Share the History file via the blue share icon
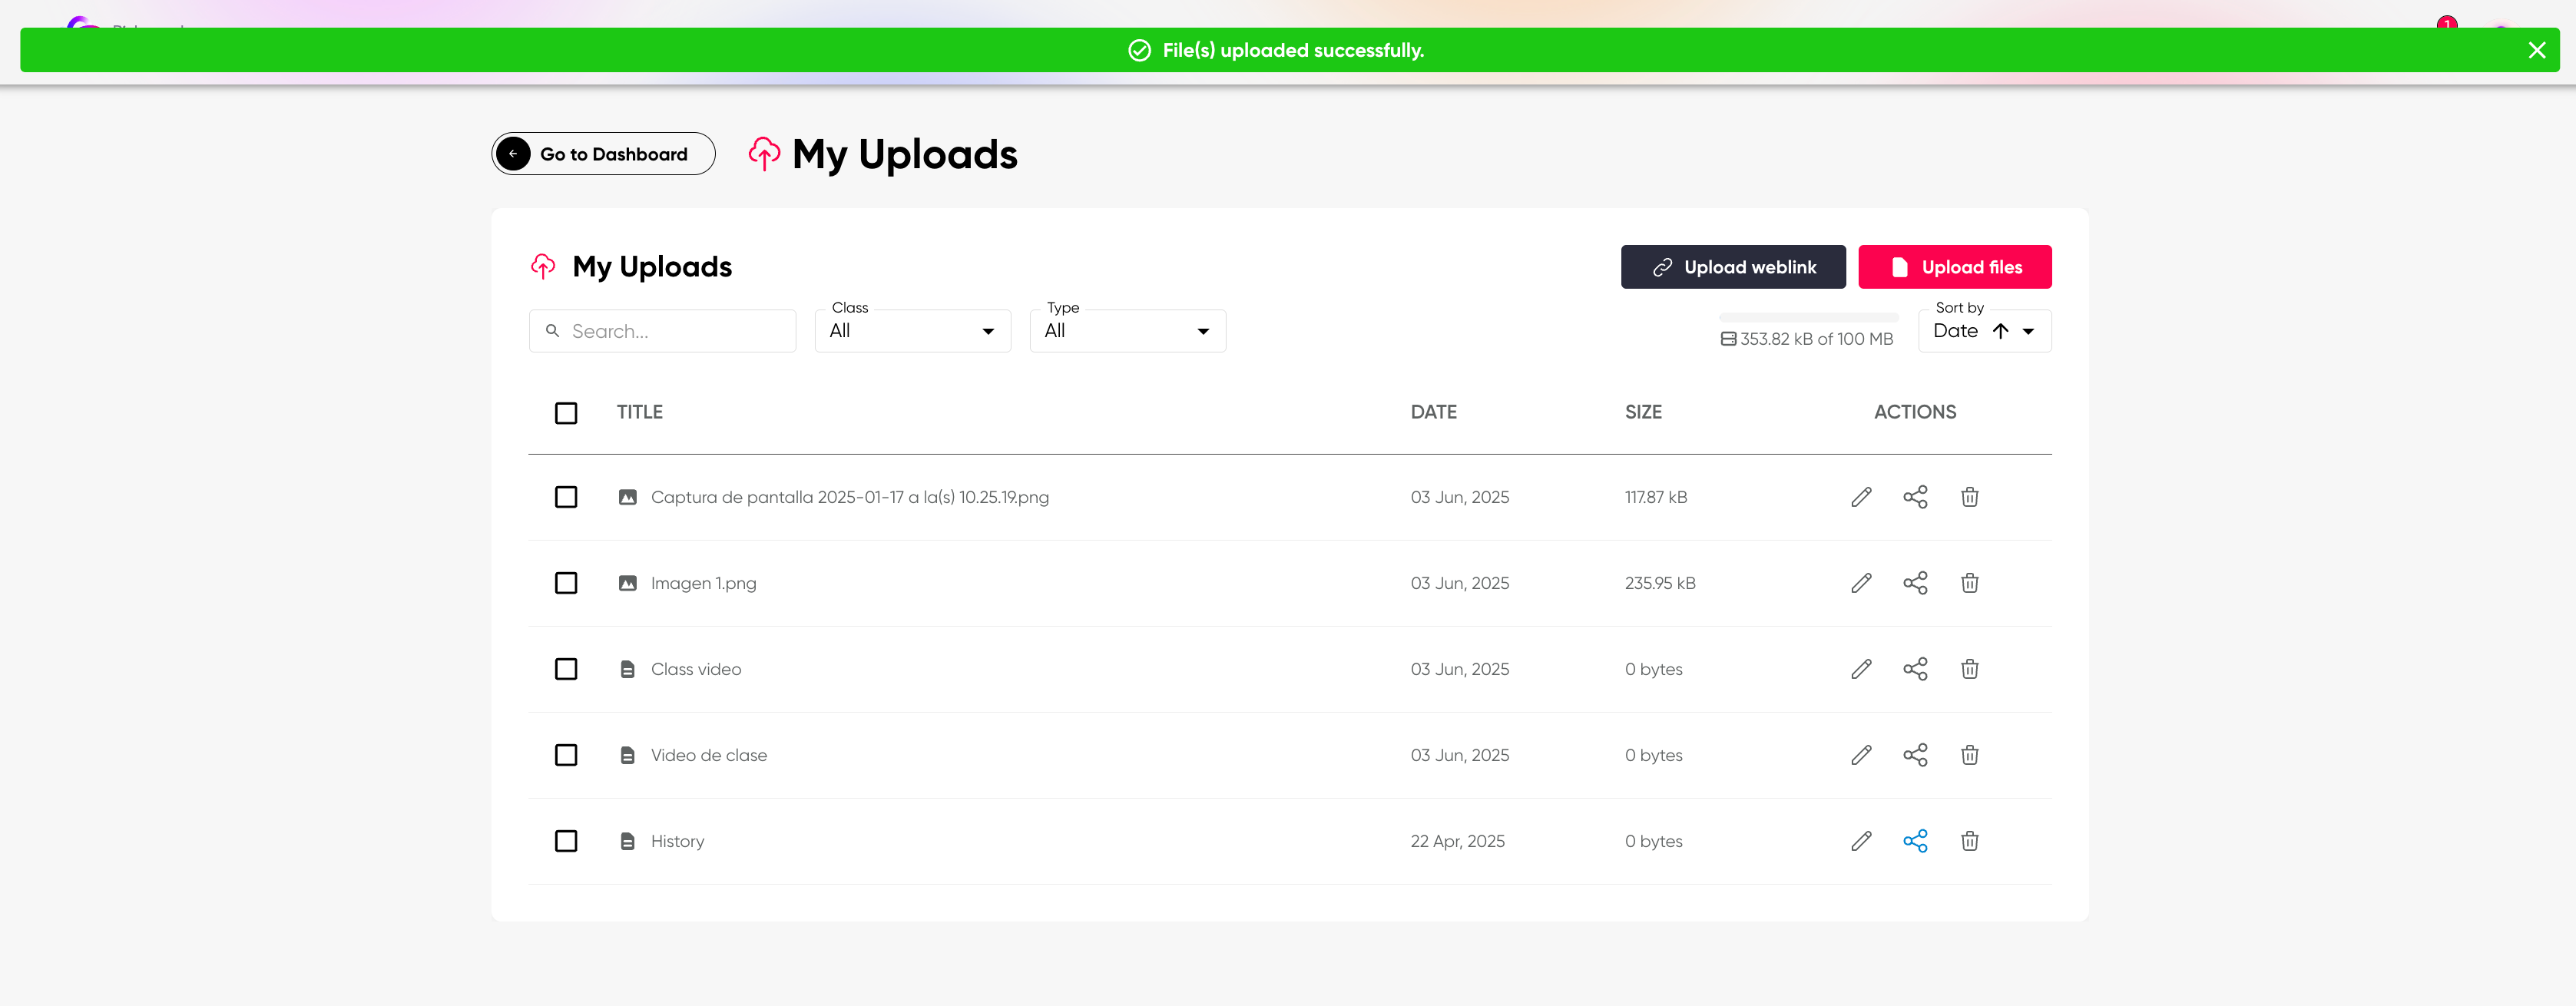The width and height of the screenshot is (2576, 1006). (1914, 841)
